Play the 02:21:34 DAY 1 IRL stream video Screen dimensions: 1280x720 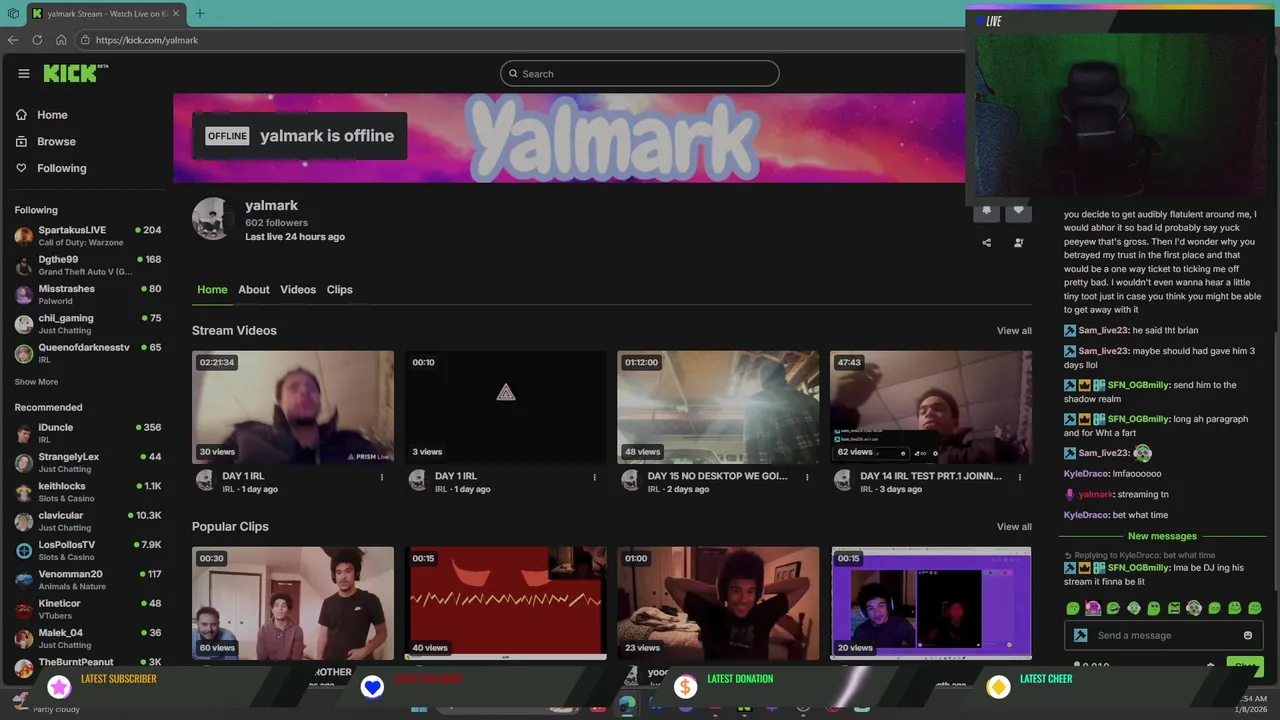[x=293, y=407]
